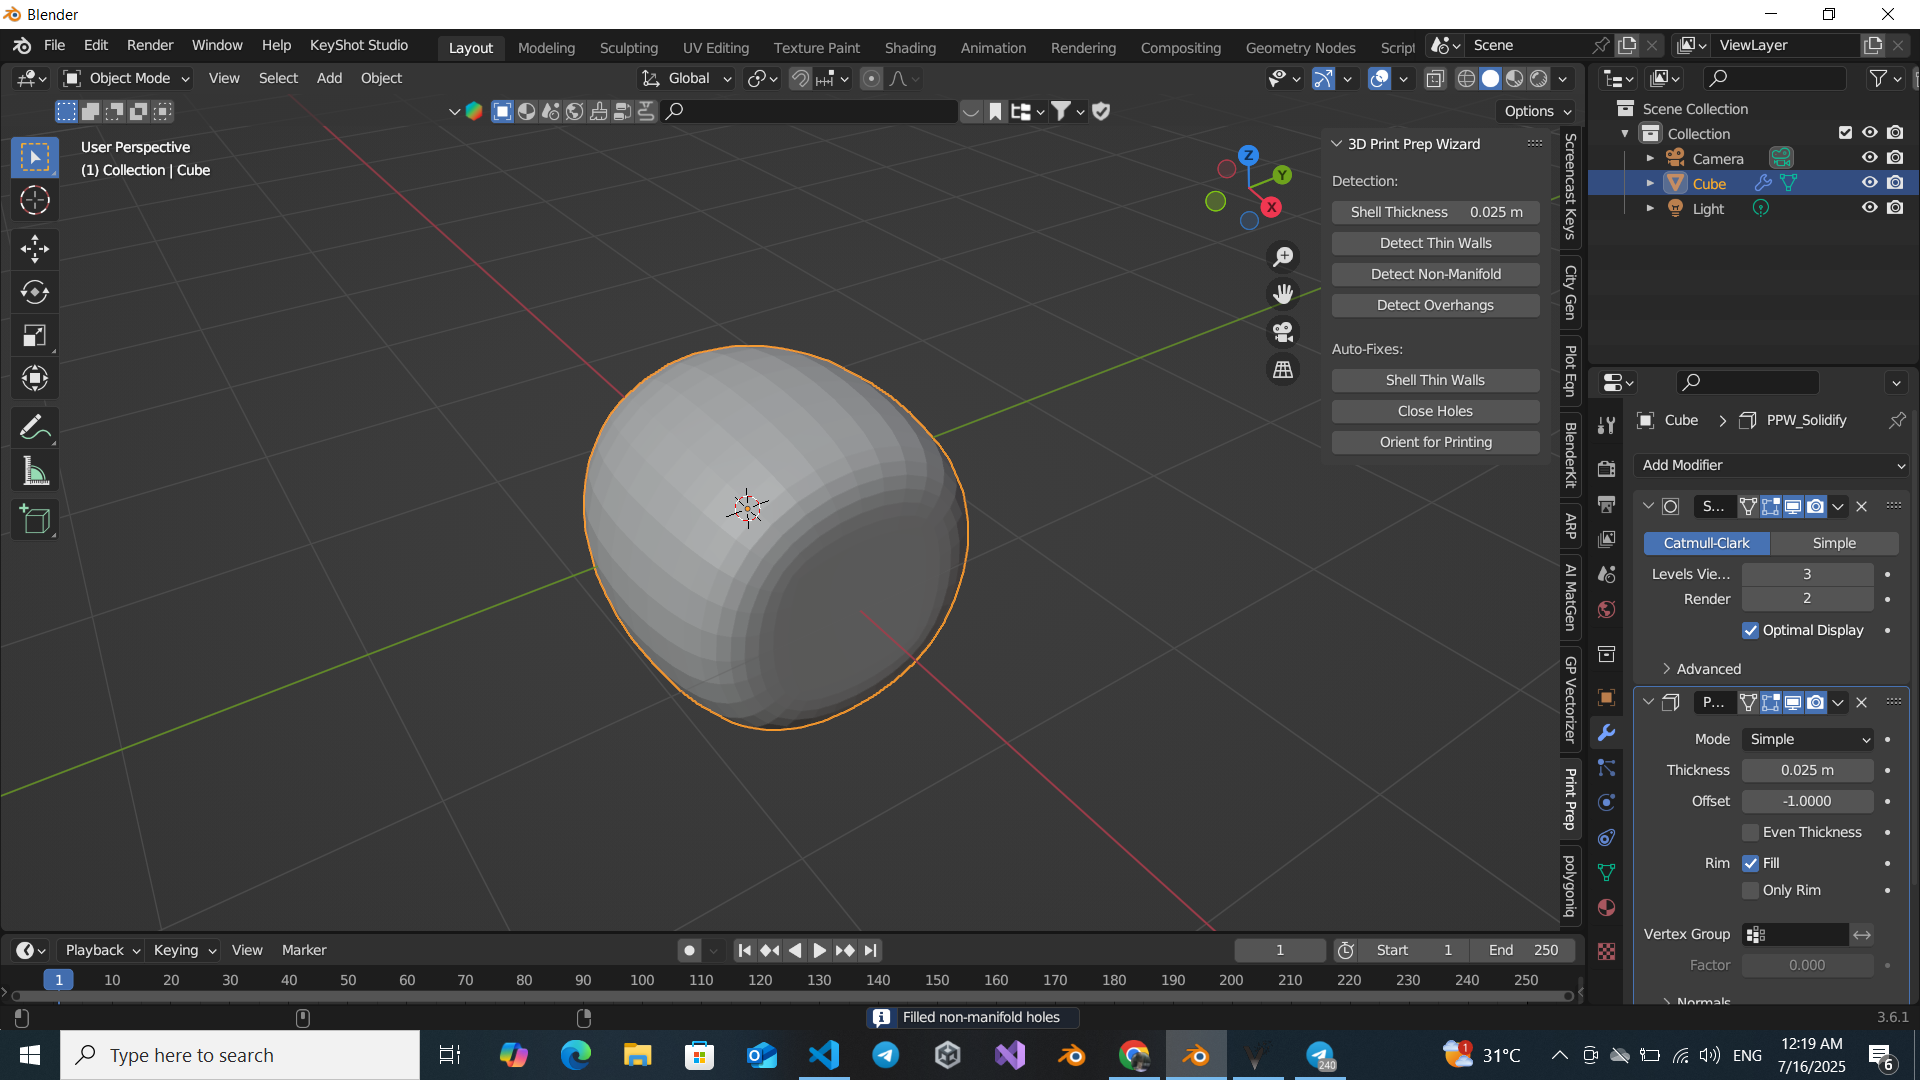The height and width of the screenshot is (1080, 1920).
Task: Select the Move tool in the toolbar
Action: (35, 248)
